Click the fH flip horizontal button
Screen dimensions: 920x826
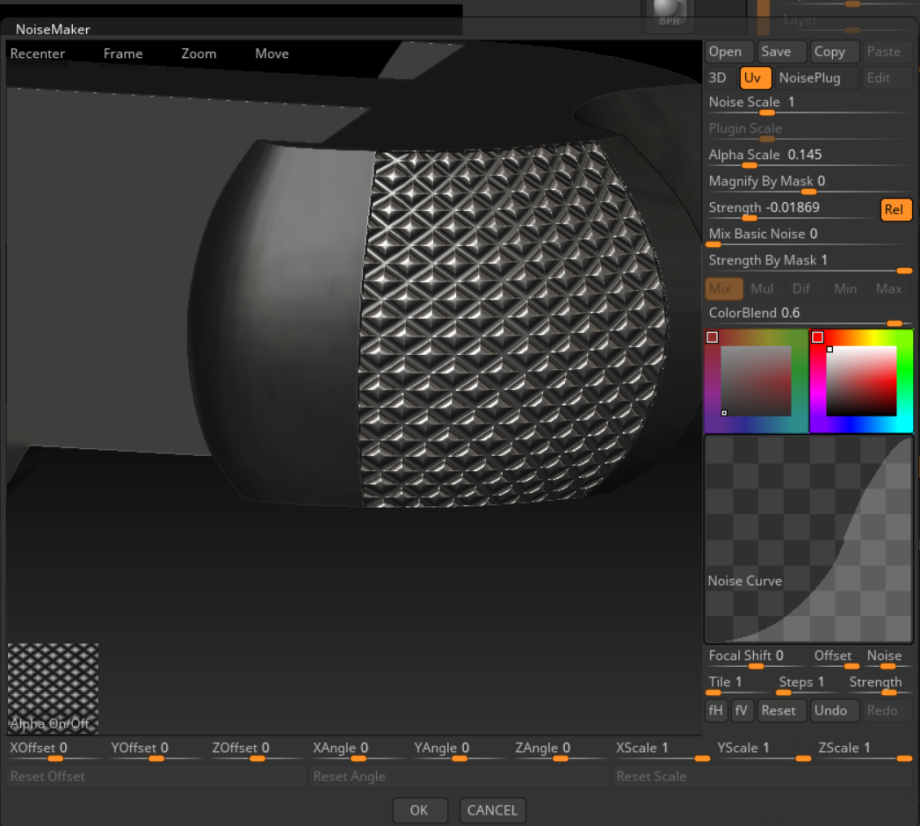coord(716,710)
